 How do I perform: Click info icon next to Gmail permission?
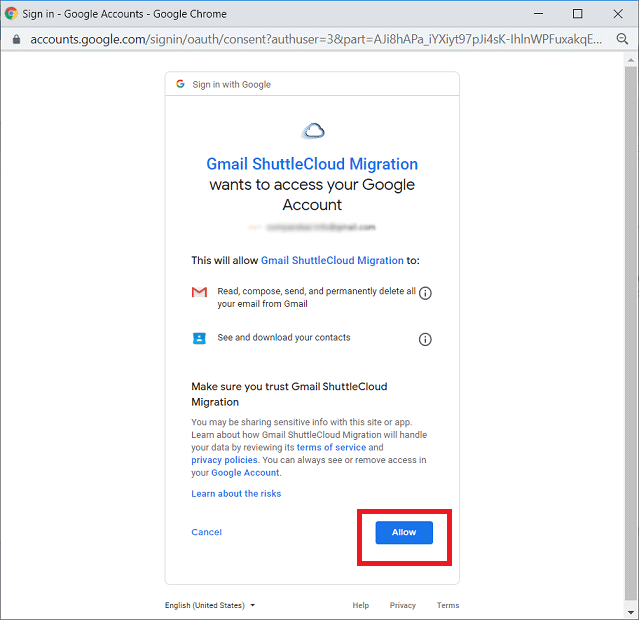point(425,293)
